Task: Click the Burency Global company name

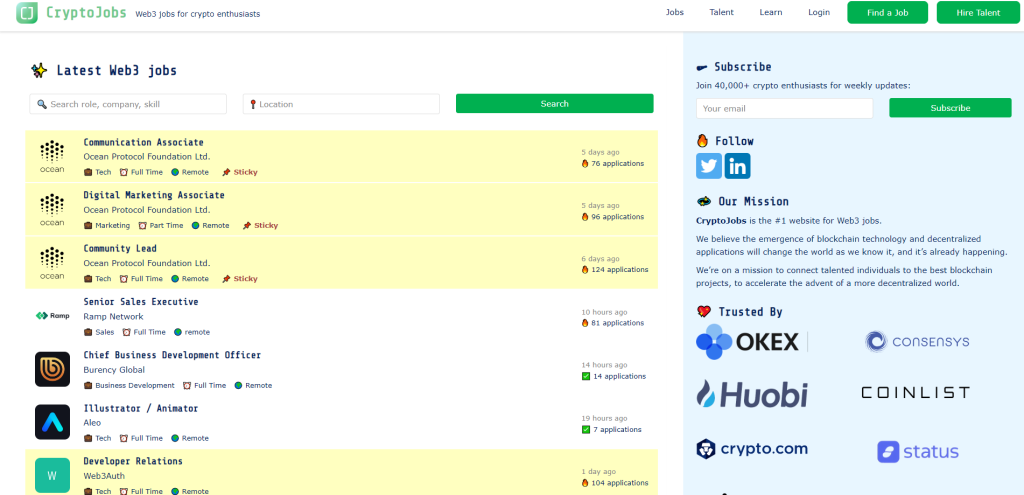Action: tap(114, 370)
